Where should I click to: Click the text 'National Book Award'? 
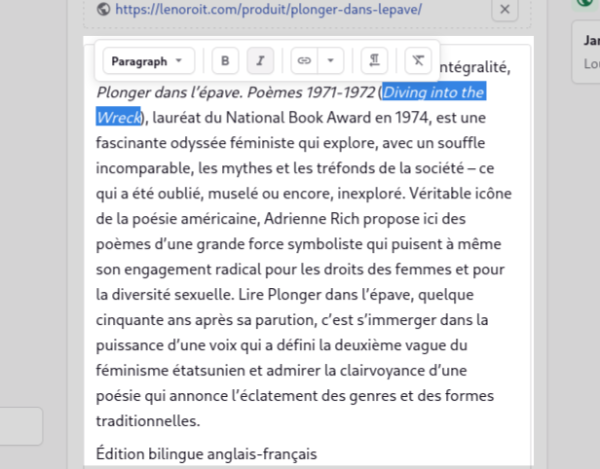click(x=298, y=118)
